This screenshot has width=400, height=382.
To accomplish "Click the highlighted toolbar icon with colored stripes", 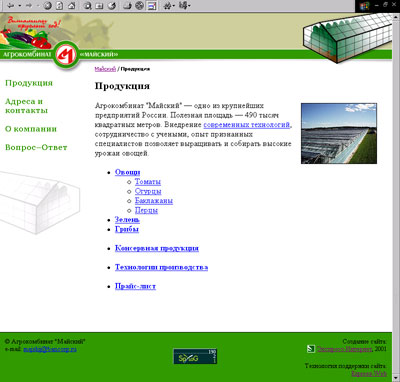I will tap(152, 6).
